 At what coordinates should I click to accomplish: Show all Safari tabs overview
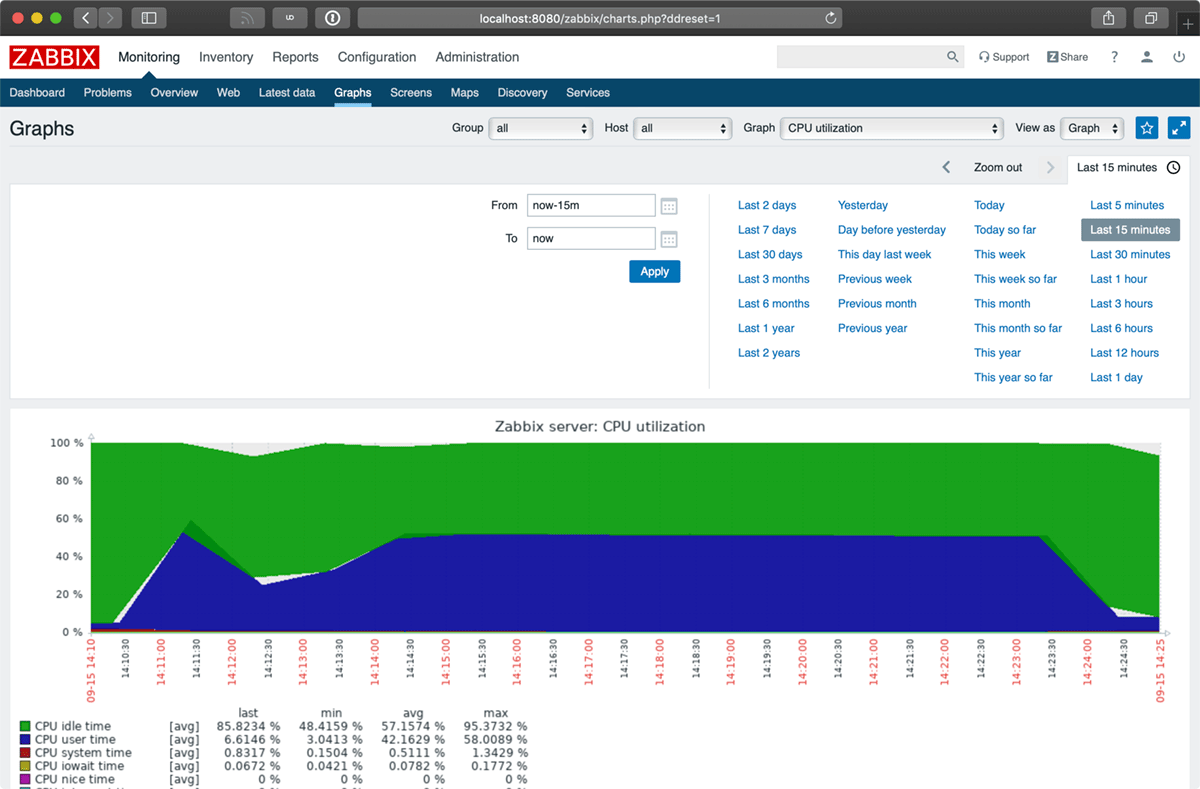coord(1151,18)
